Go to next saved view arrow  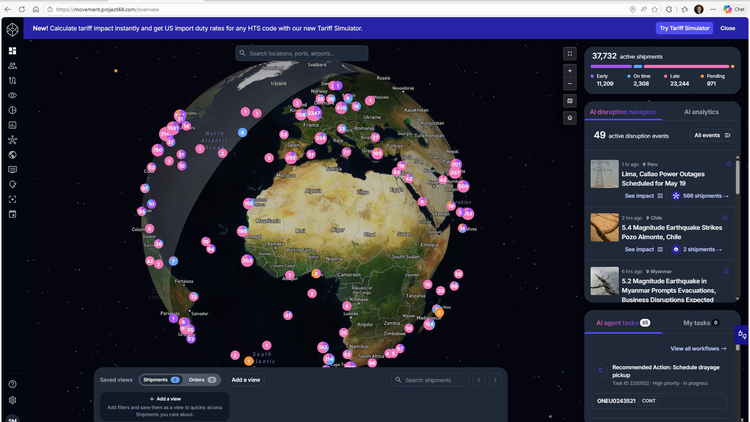(495, 380)
